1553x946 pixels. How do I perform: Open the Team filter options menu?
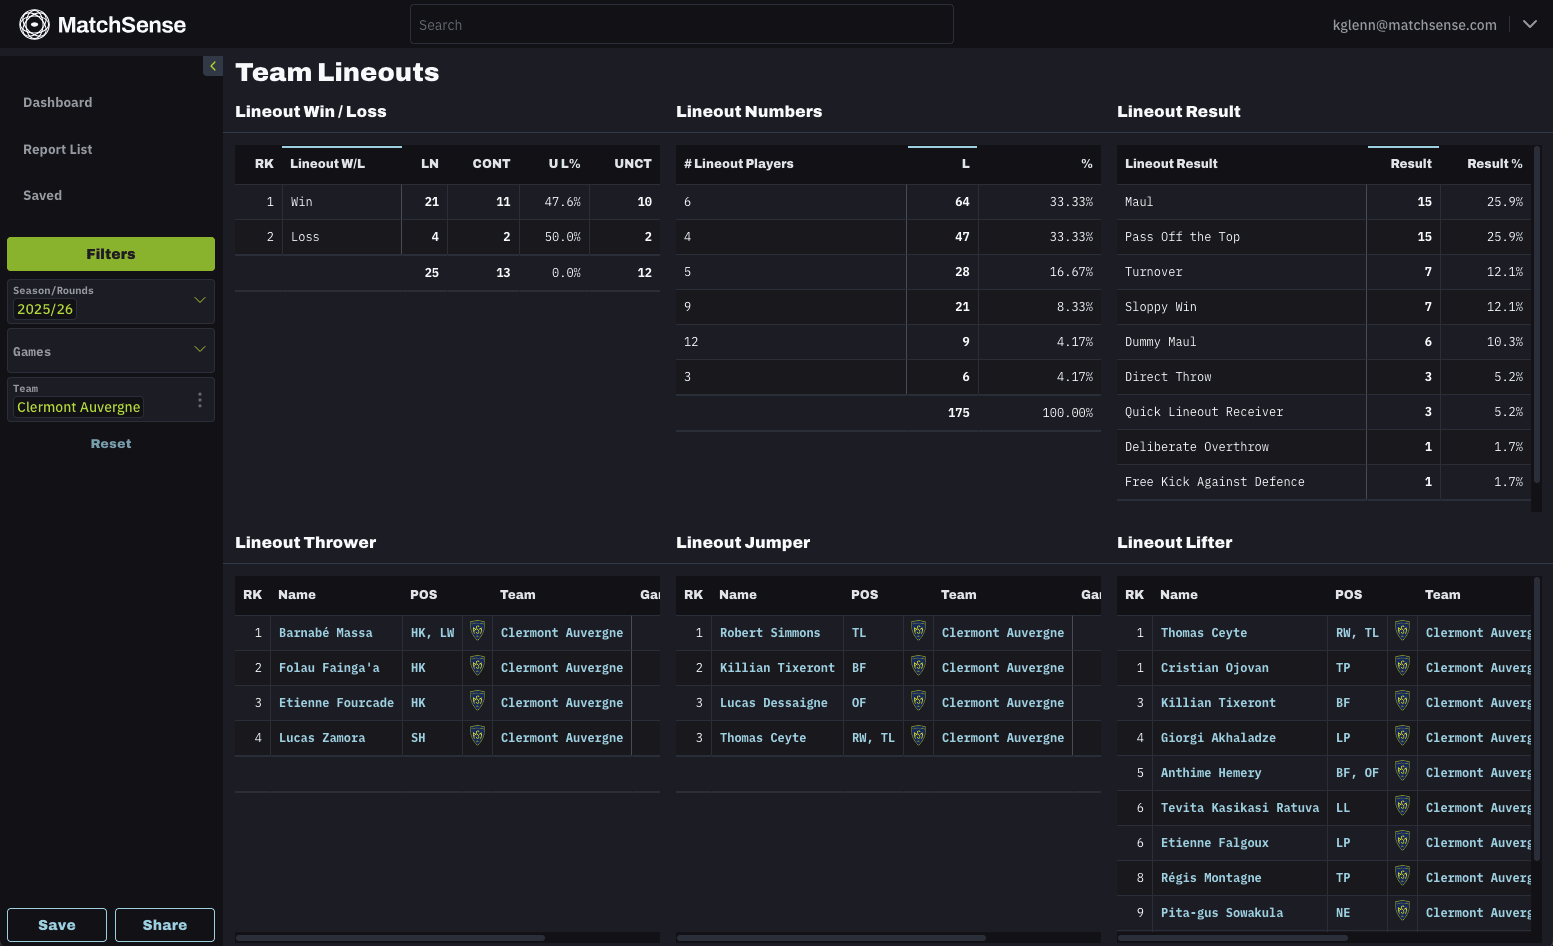199,399
